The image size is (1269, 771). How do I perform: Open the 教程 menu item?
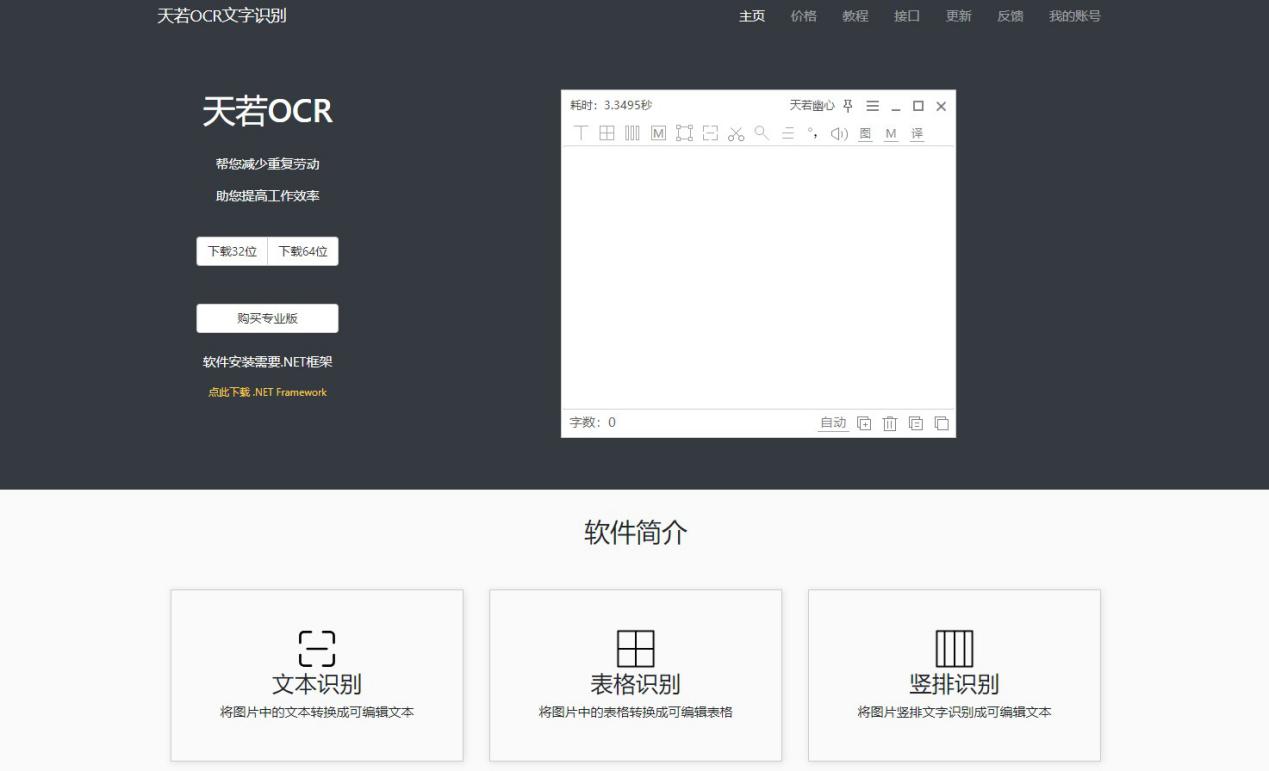[x=855, y=16]
